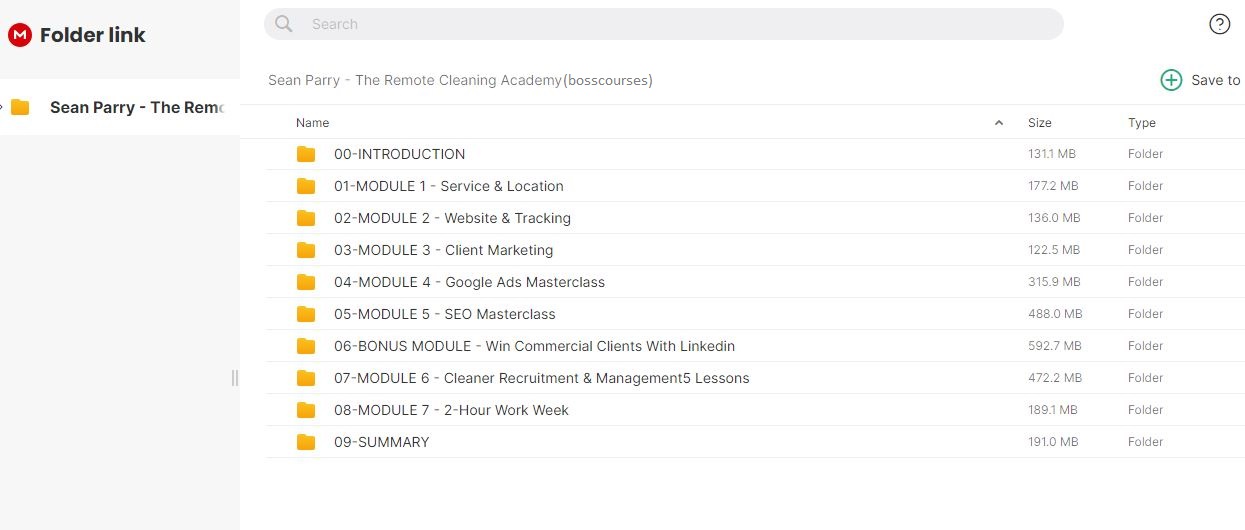The height and width of the screenshot is (530, 1245).
Task: Click the search magnifier icon
Action: [x=284, y=24]
